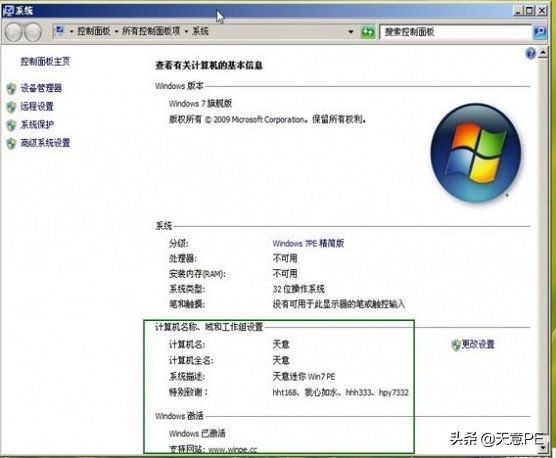Click the 更改设置 link

(478, 344)
